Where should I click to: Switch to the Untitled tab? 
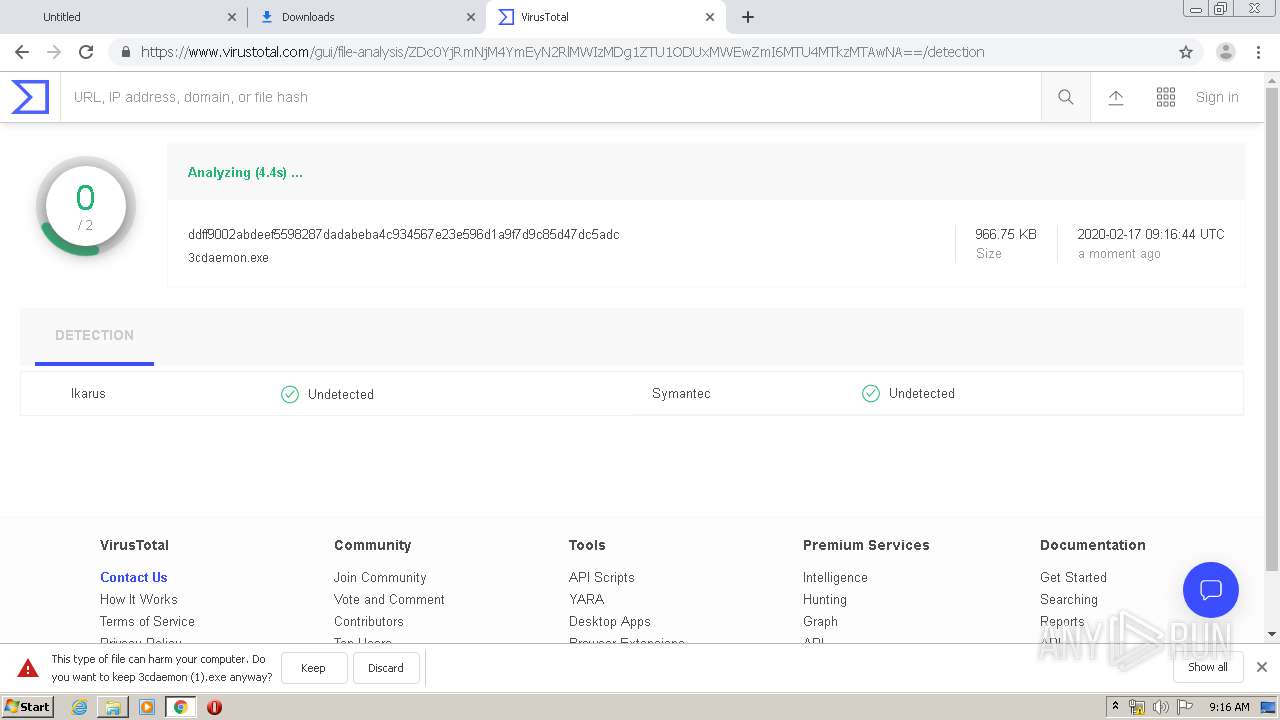(125, 17)
